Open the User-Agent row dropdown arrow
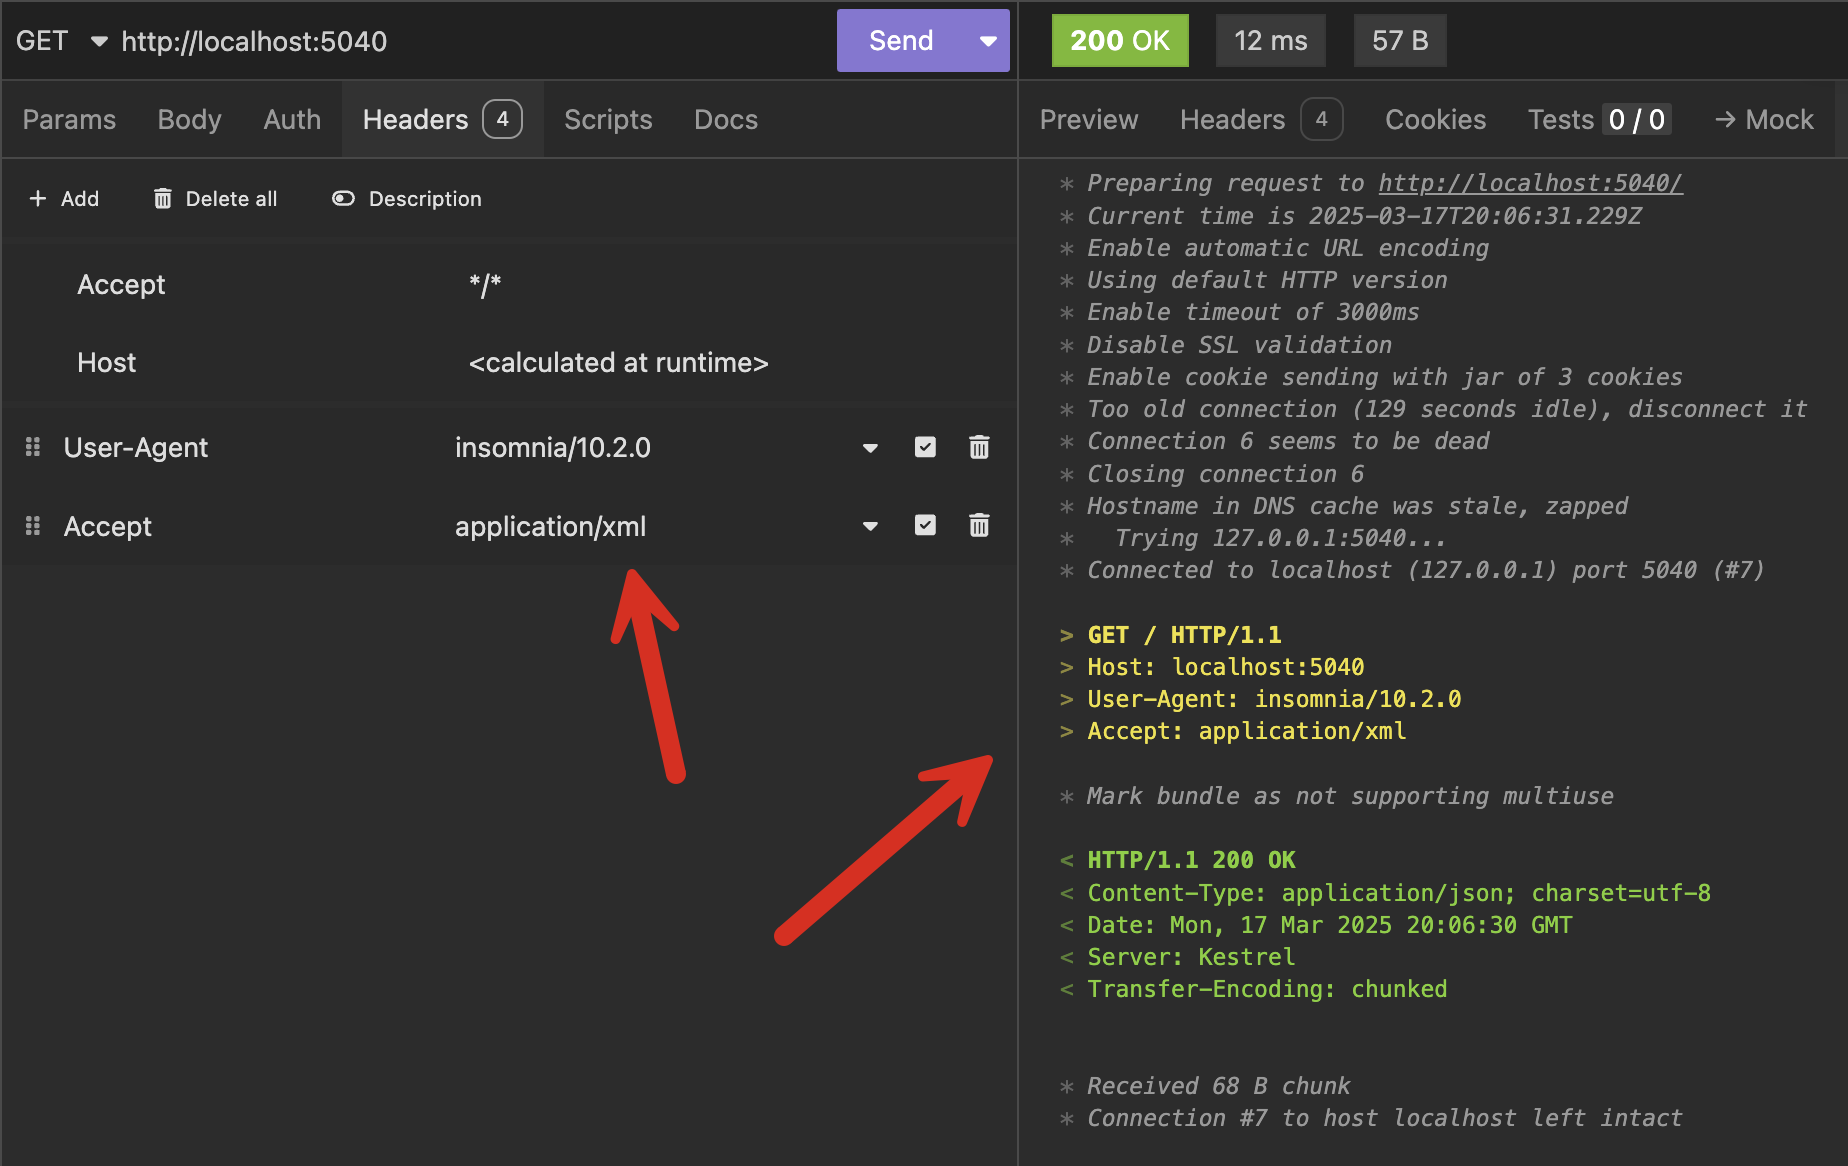This screenshot has width=1848, height=1166. click(870, 448)
